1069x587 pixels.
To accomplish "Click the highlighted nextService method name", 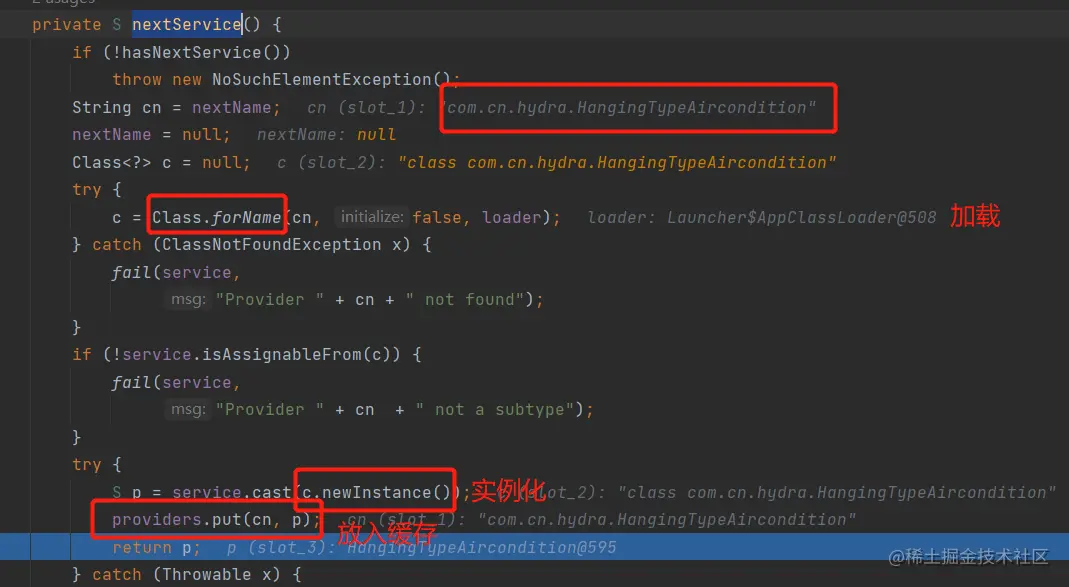I will pos(187,25).
